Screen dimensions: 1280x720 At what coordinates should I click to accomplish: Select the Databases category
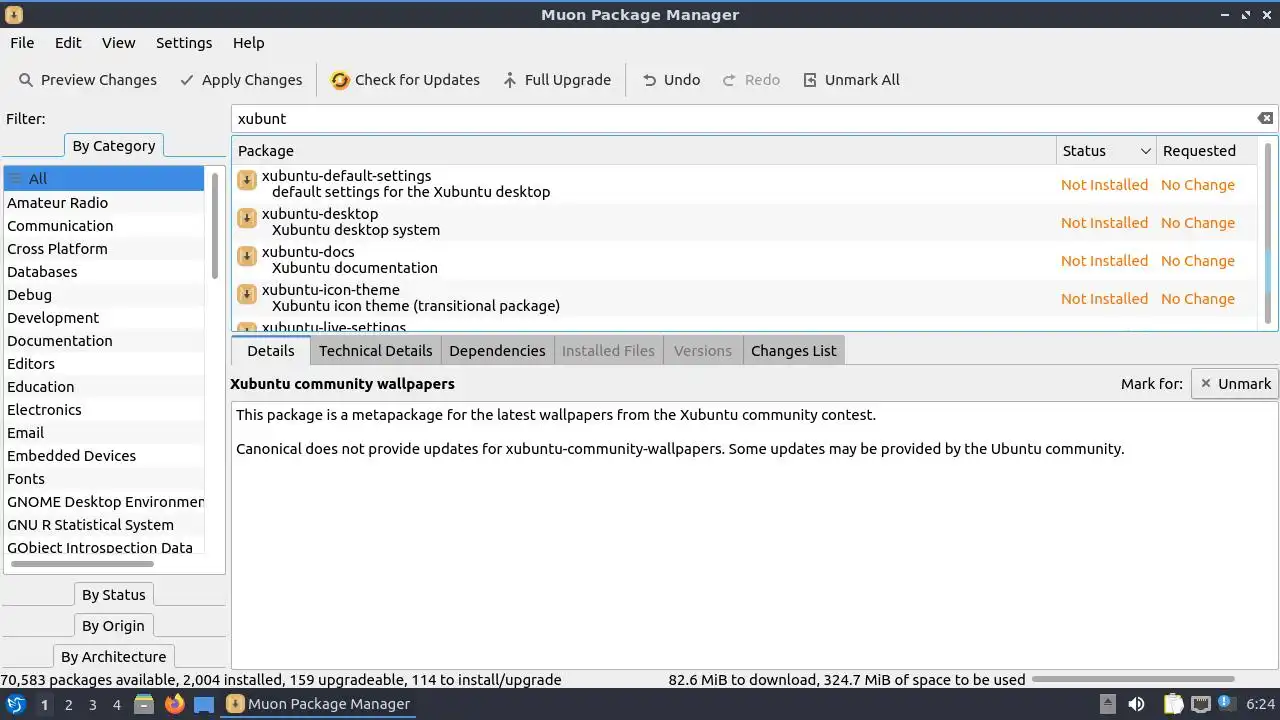coord(104,272)
